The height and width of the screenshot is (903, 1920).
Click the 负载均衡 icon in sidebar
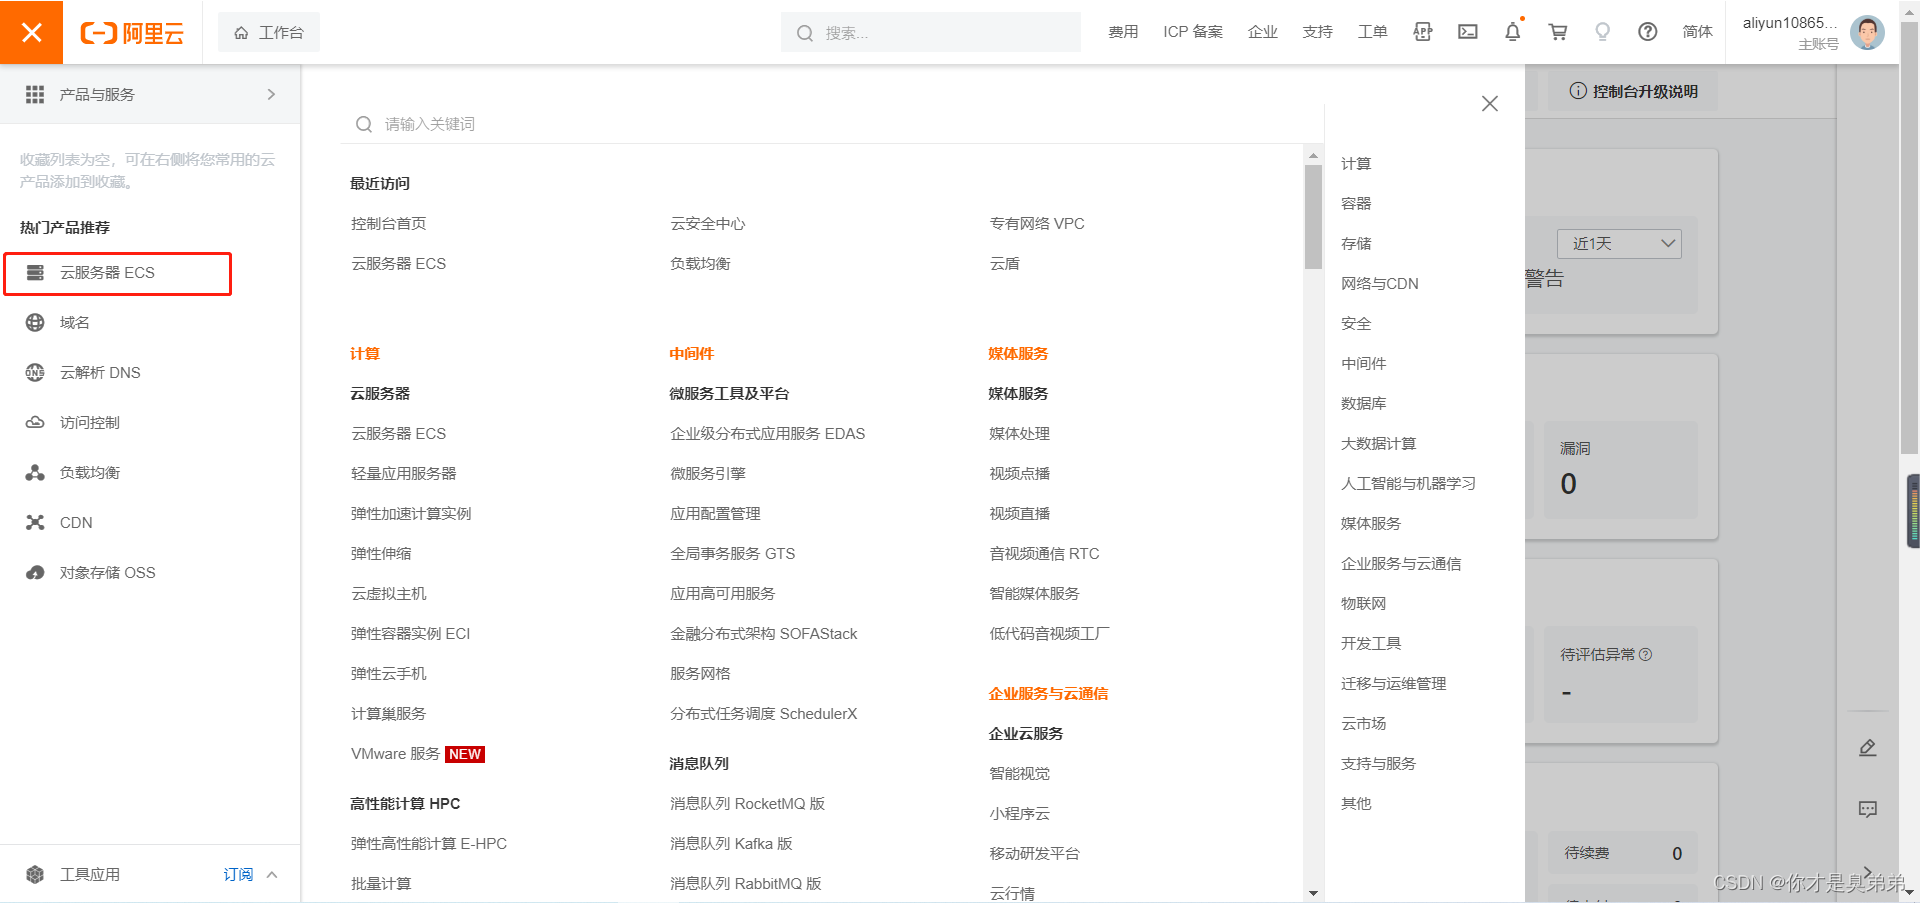click(35, 472)
